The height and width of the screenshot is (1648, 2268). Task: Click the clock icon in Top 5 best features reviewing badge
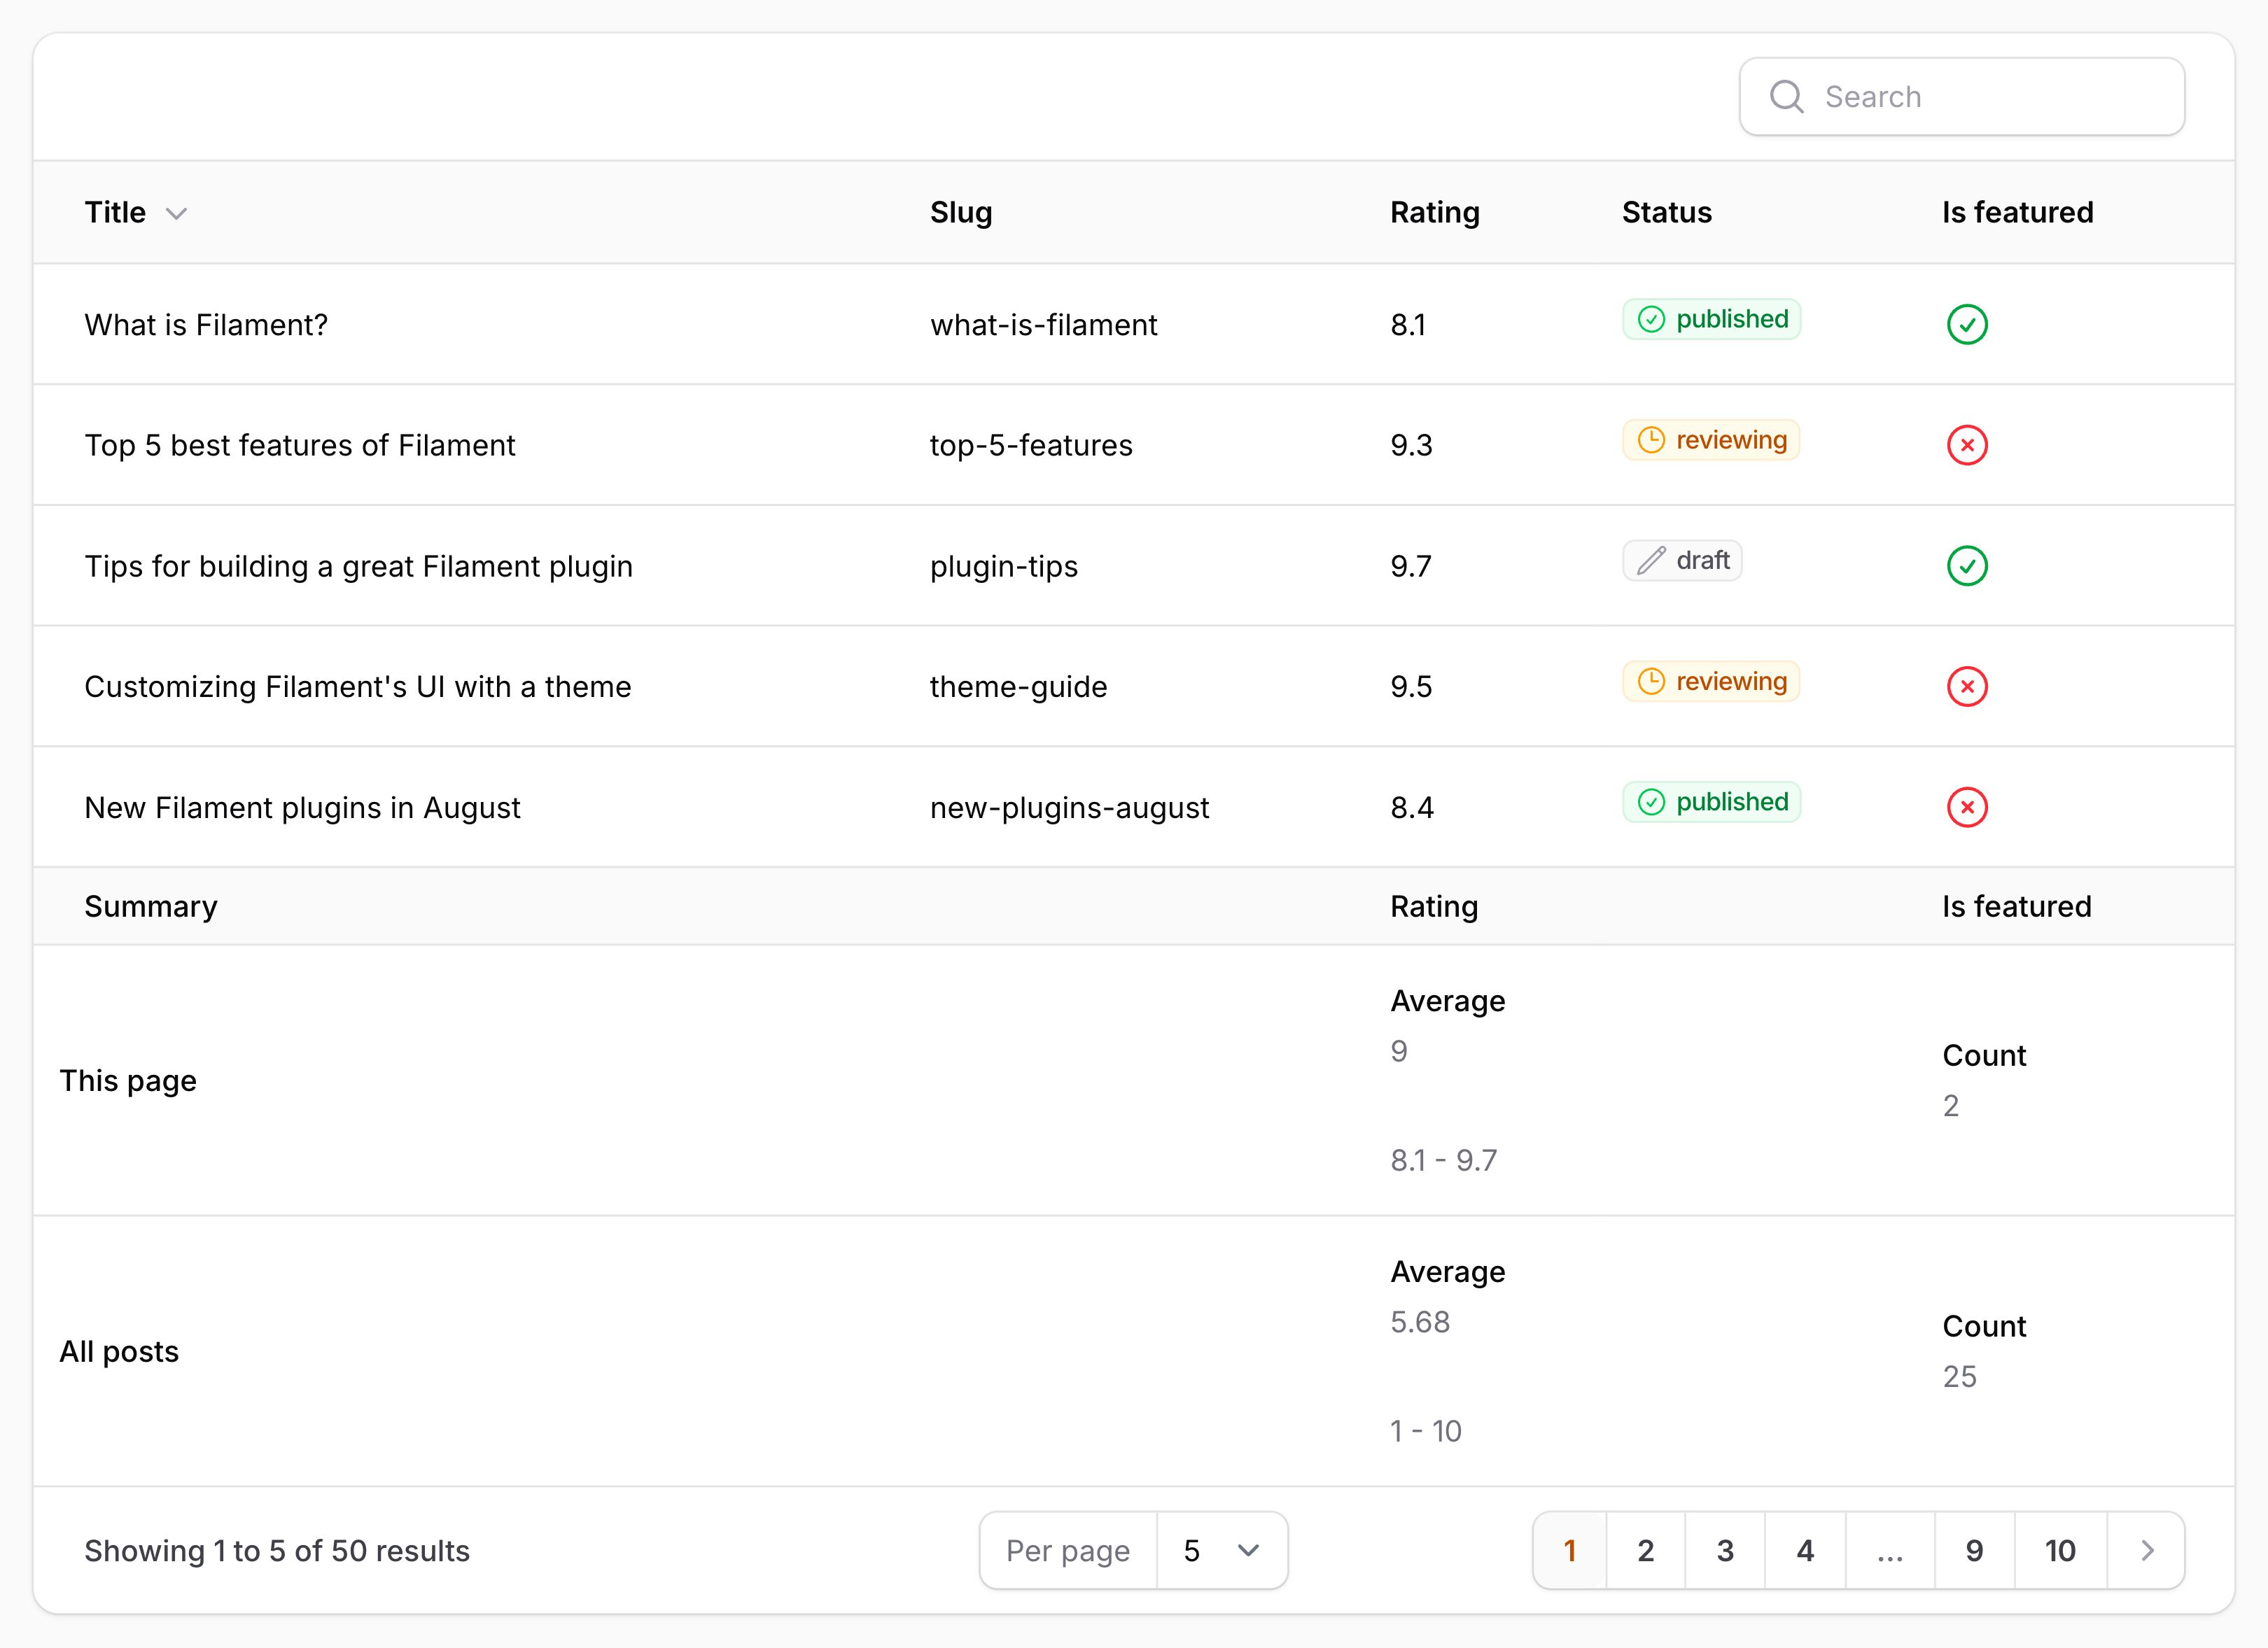click(x=1651, y=440)
